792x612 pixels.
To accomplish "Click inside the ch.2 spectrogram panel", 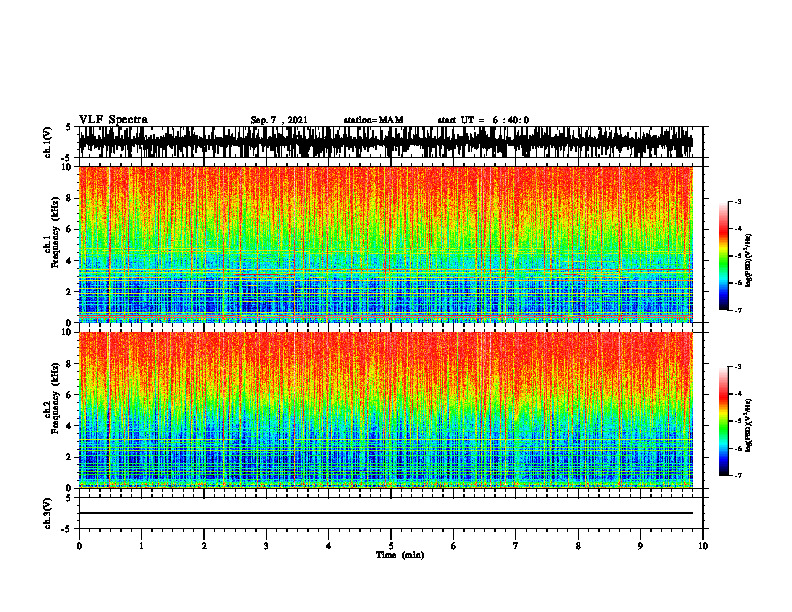I will (x=385, y=410).
